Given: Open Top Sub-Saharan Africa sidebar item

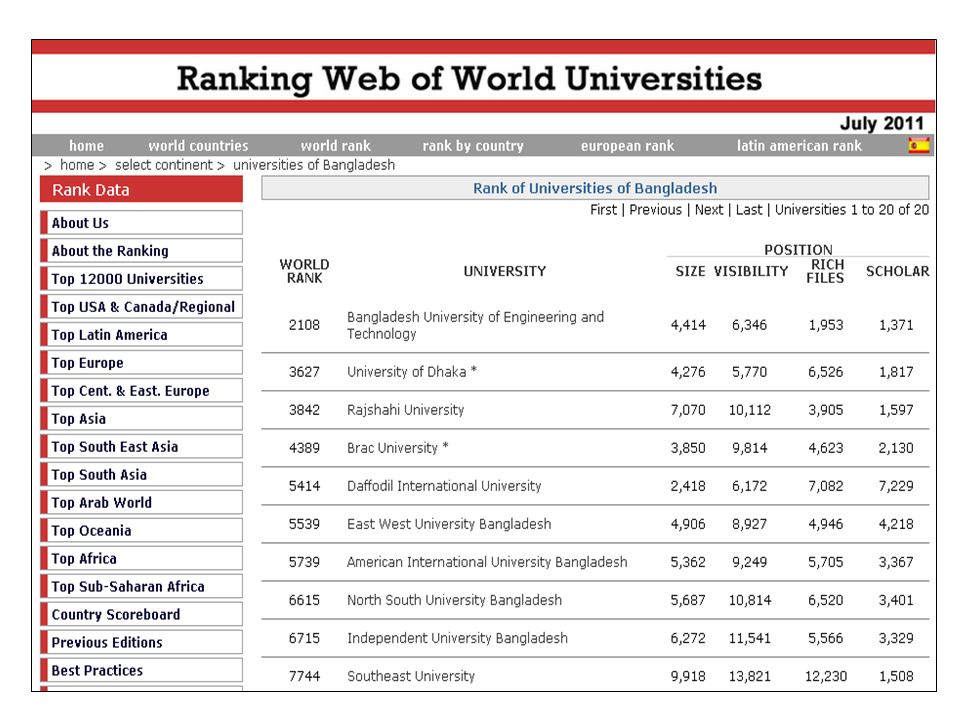Looking at the screenshot, I should coord(141,587).
